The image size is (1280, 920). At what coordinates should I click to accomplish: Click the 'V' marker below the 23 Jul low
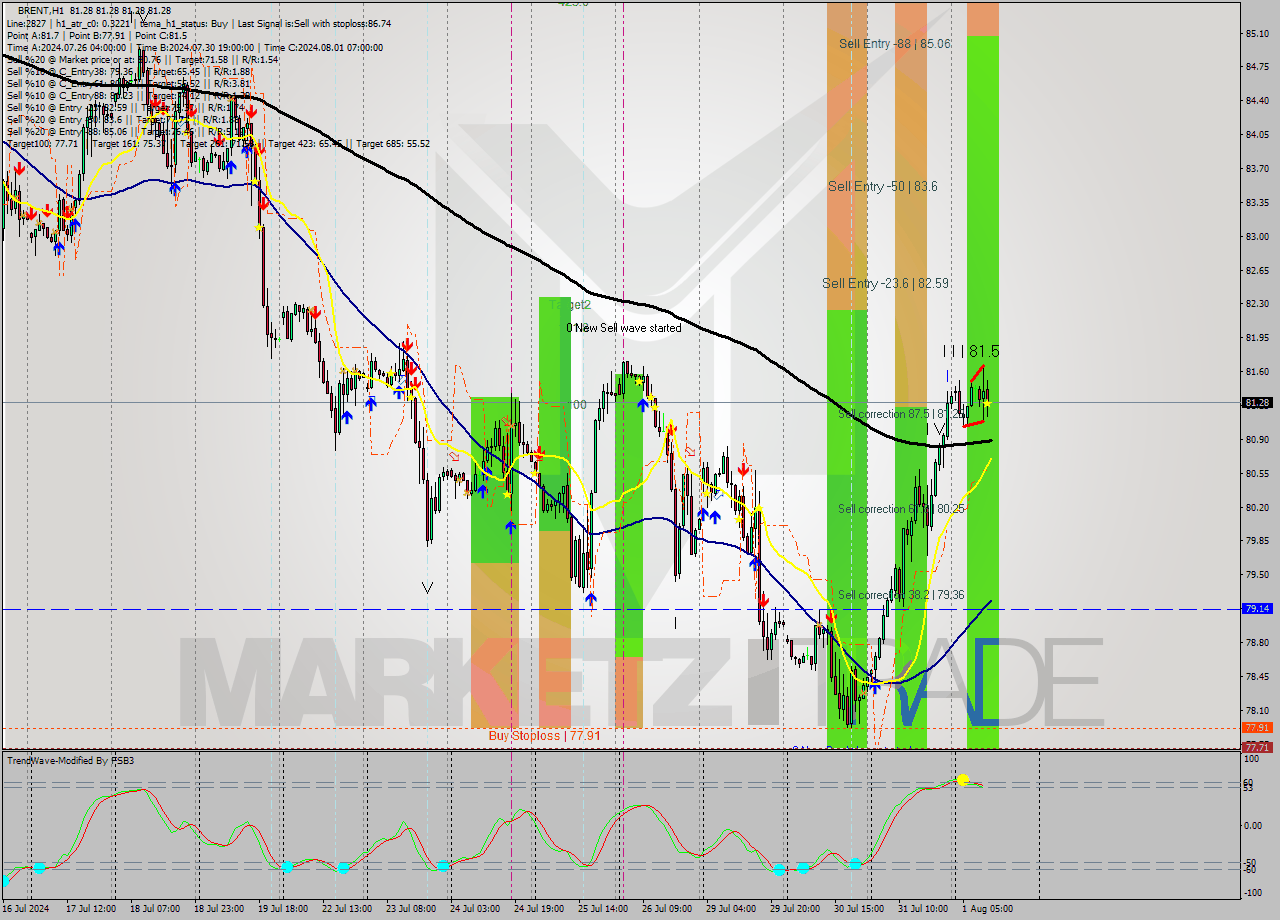pyautogui.click(x=428, y=587)
